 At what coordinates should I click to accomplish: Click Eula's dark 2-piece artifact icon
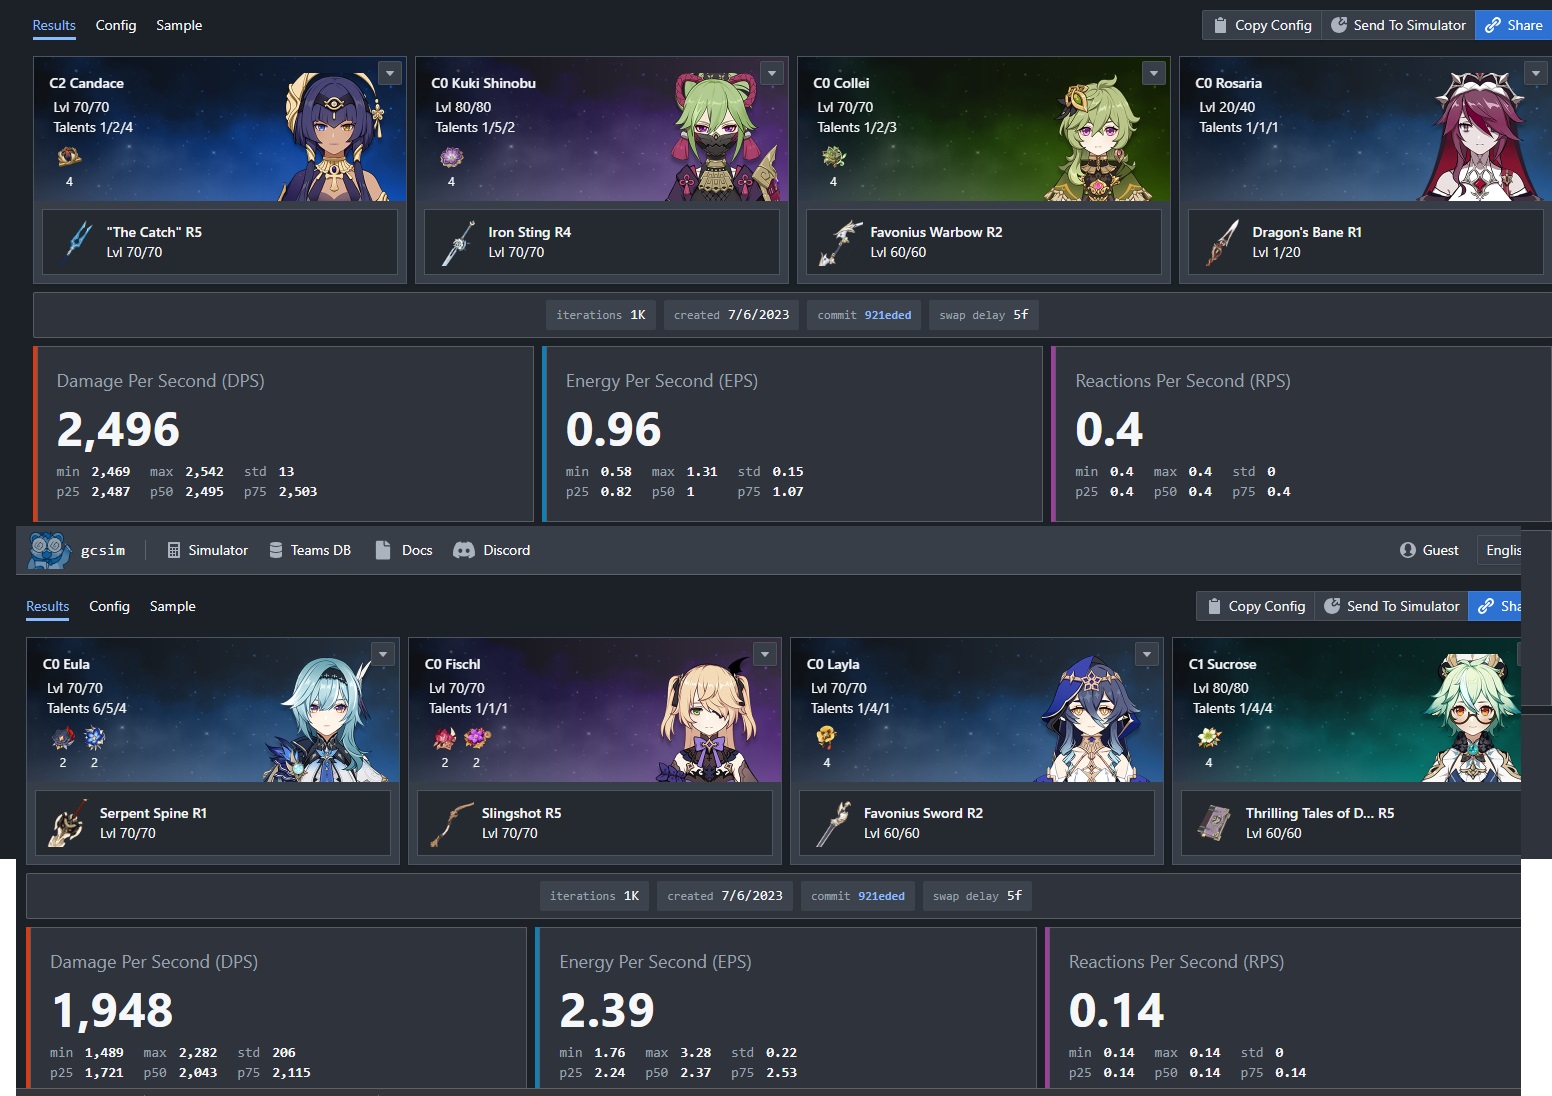pyautogui.click(x=63, y=738)
